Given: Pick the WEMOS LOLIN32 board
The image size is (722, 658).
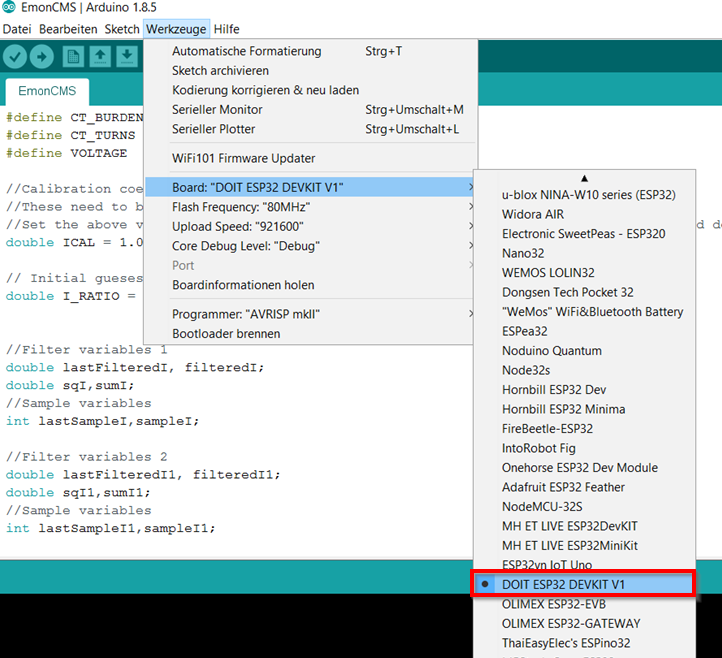Looking at the screenshot, I should tap(549, 272).
